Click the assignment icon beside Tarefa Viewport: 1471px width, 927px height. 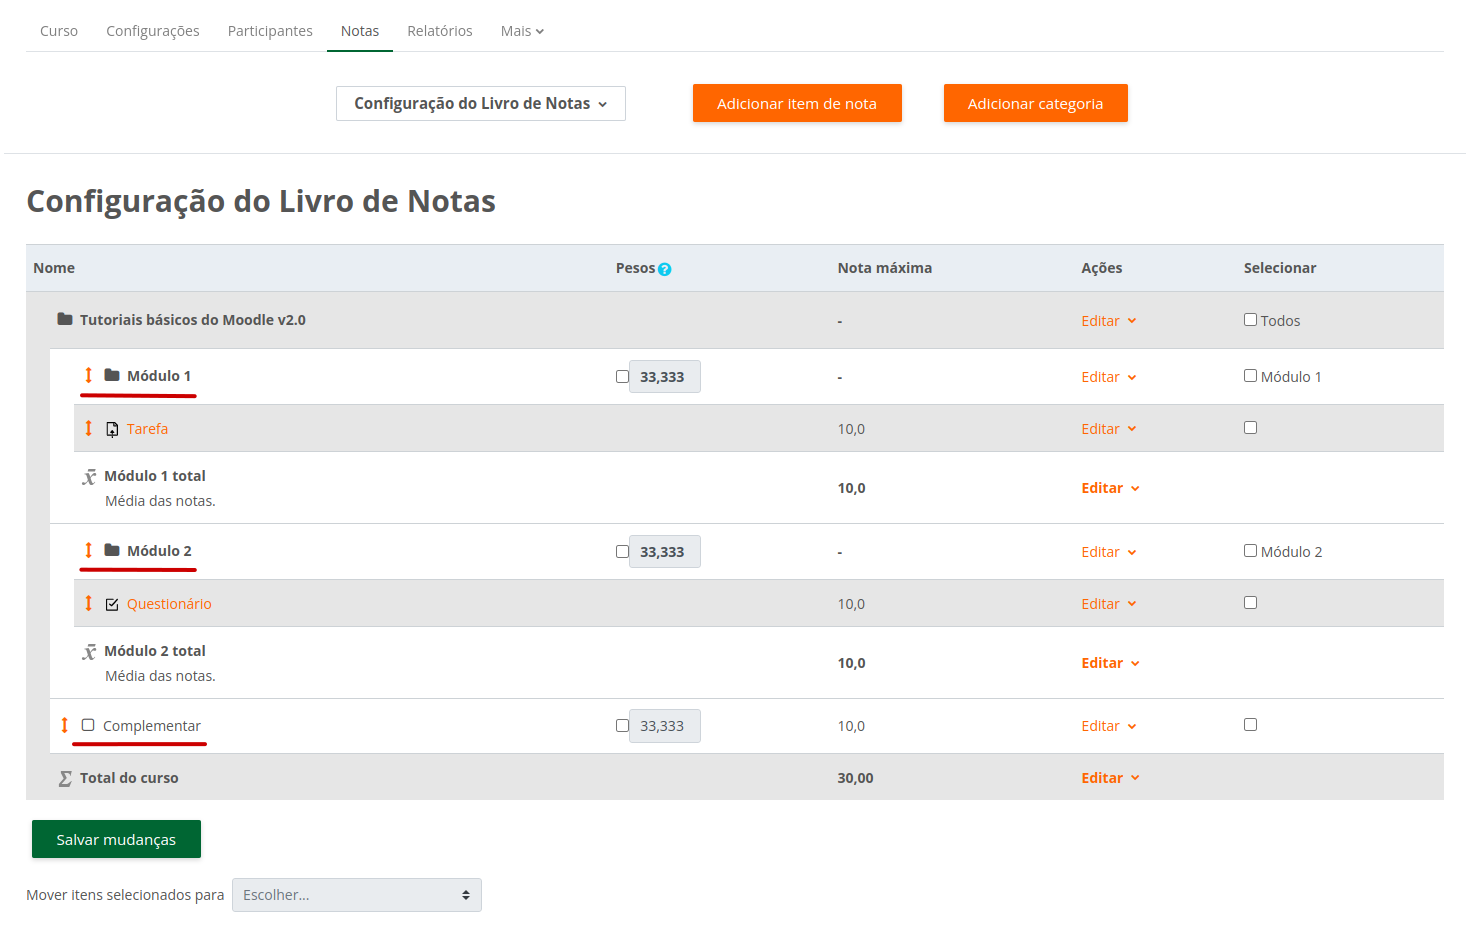click(112, 428)
